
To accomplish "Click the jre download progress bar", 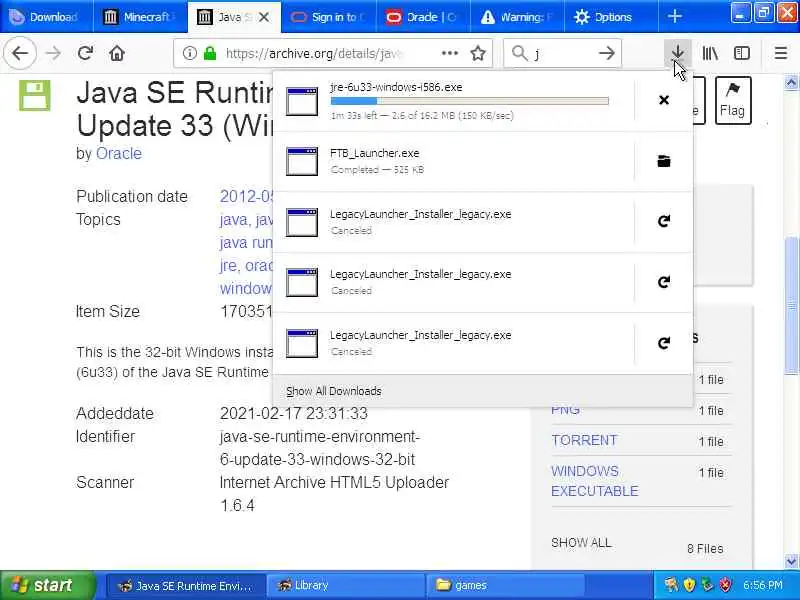I will 469,101.
